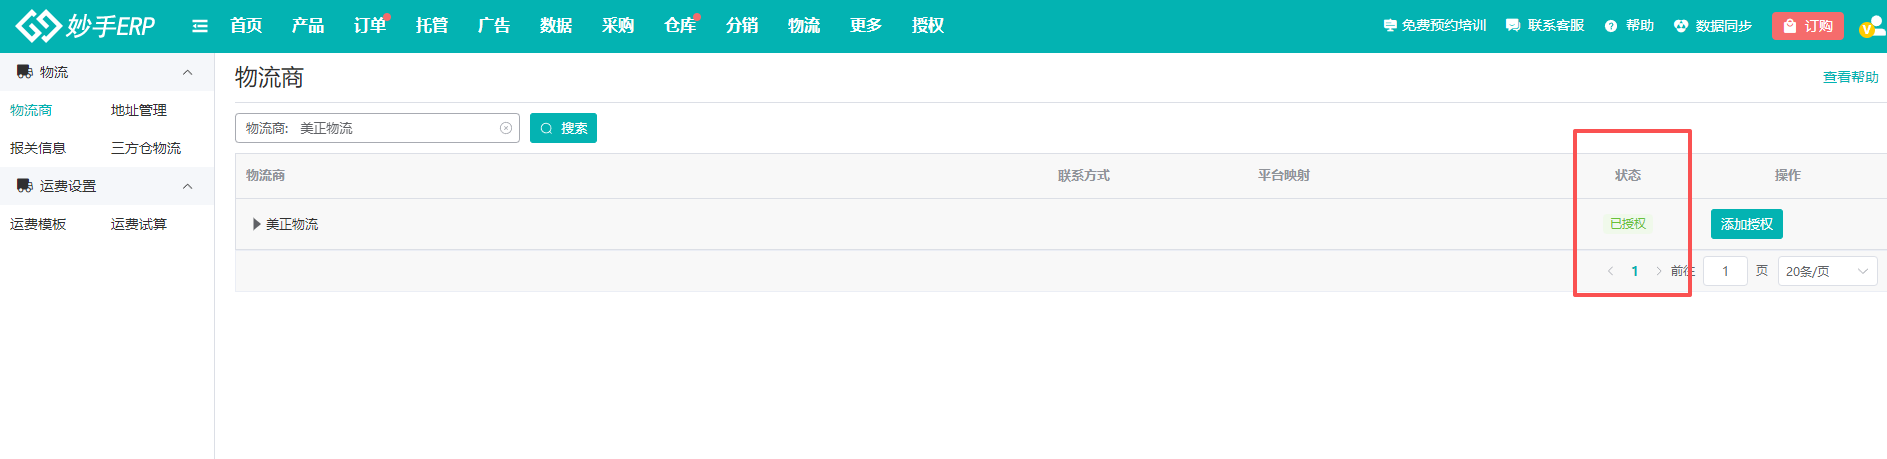Open 报关信息 in the sidebar
This screenshot has height=459, width=1887.
point(38,148)
